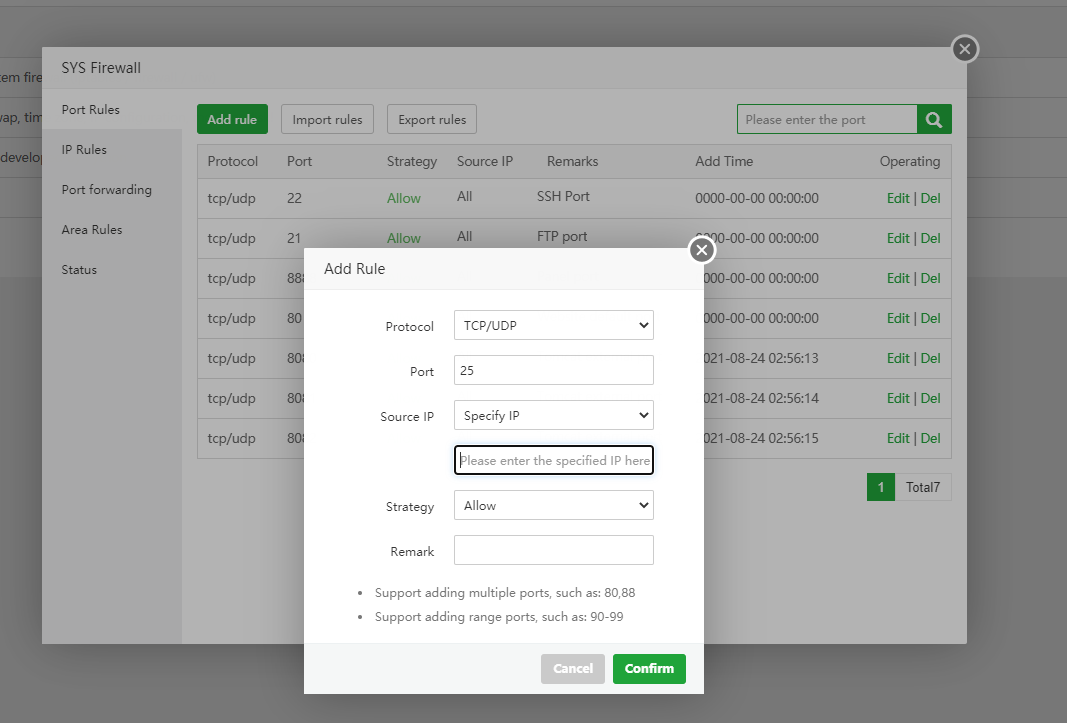Click the Remark input field
Viewport: 1067px width, 723px height.
(x=553, y=550)
